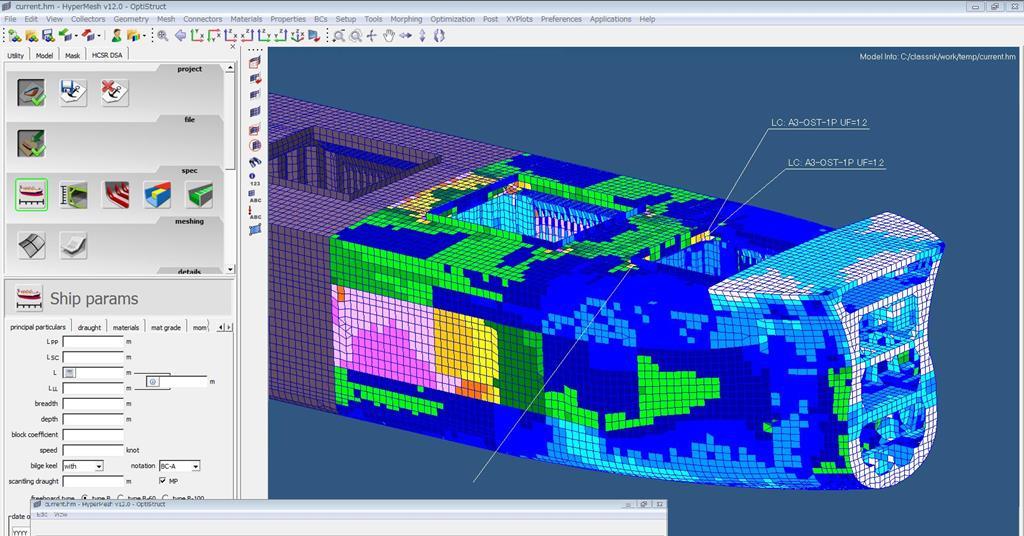Click the Save Model toolbar icon

point(48,35)
